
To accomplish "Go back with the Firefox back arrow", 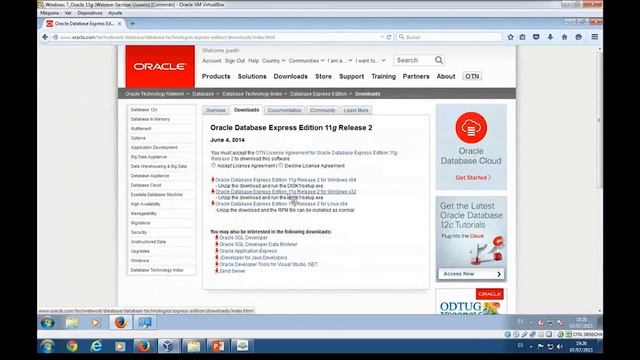I will tap(45, 37).
